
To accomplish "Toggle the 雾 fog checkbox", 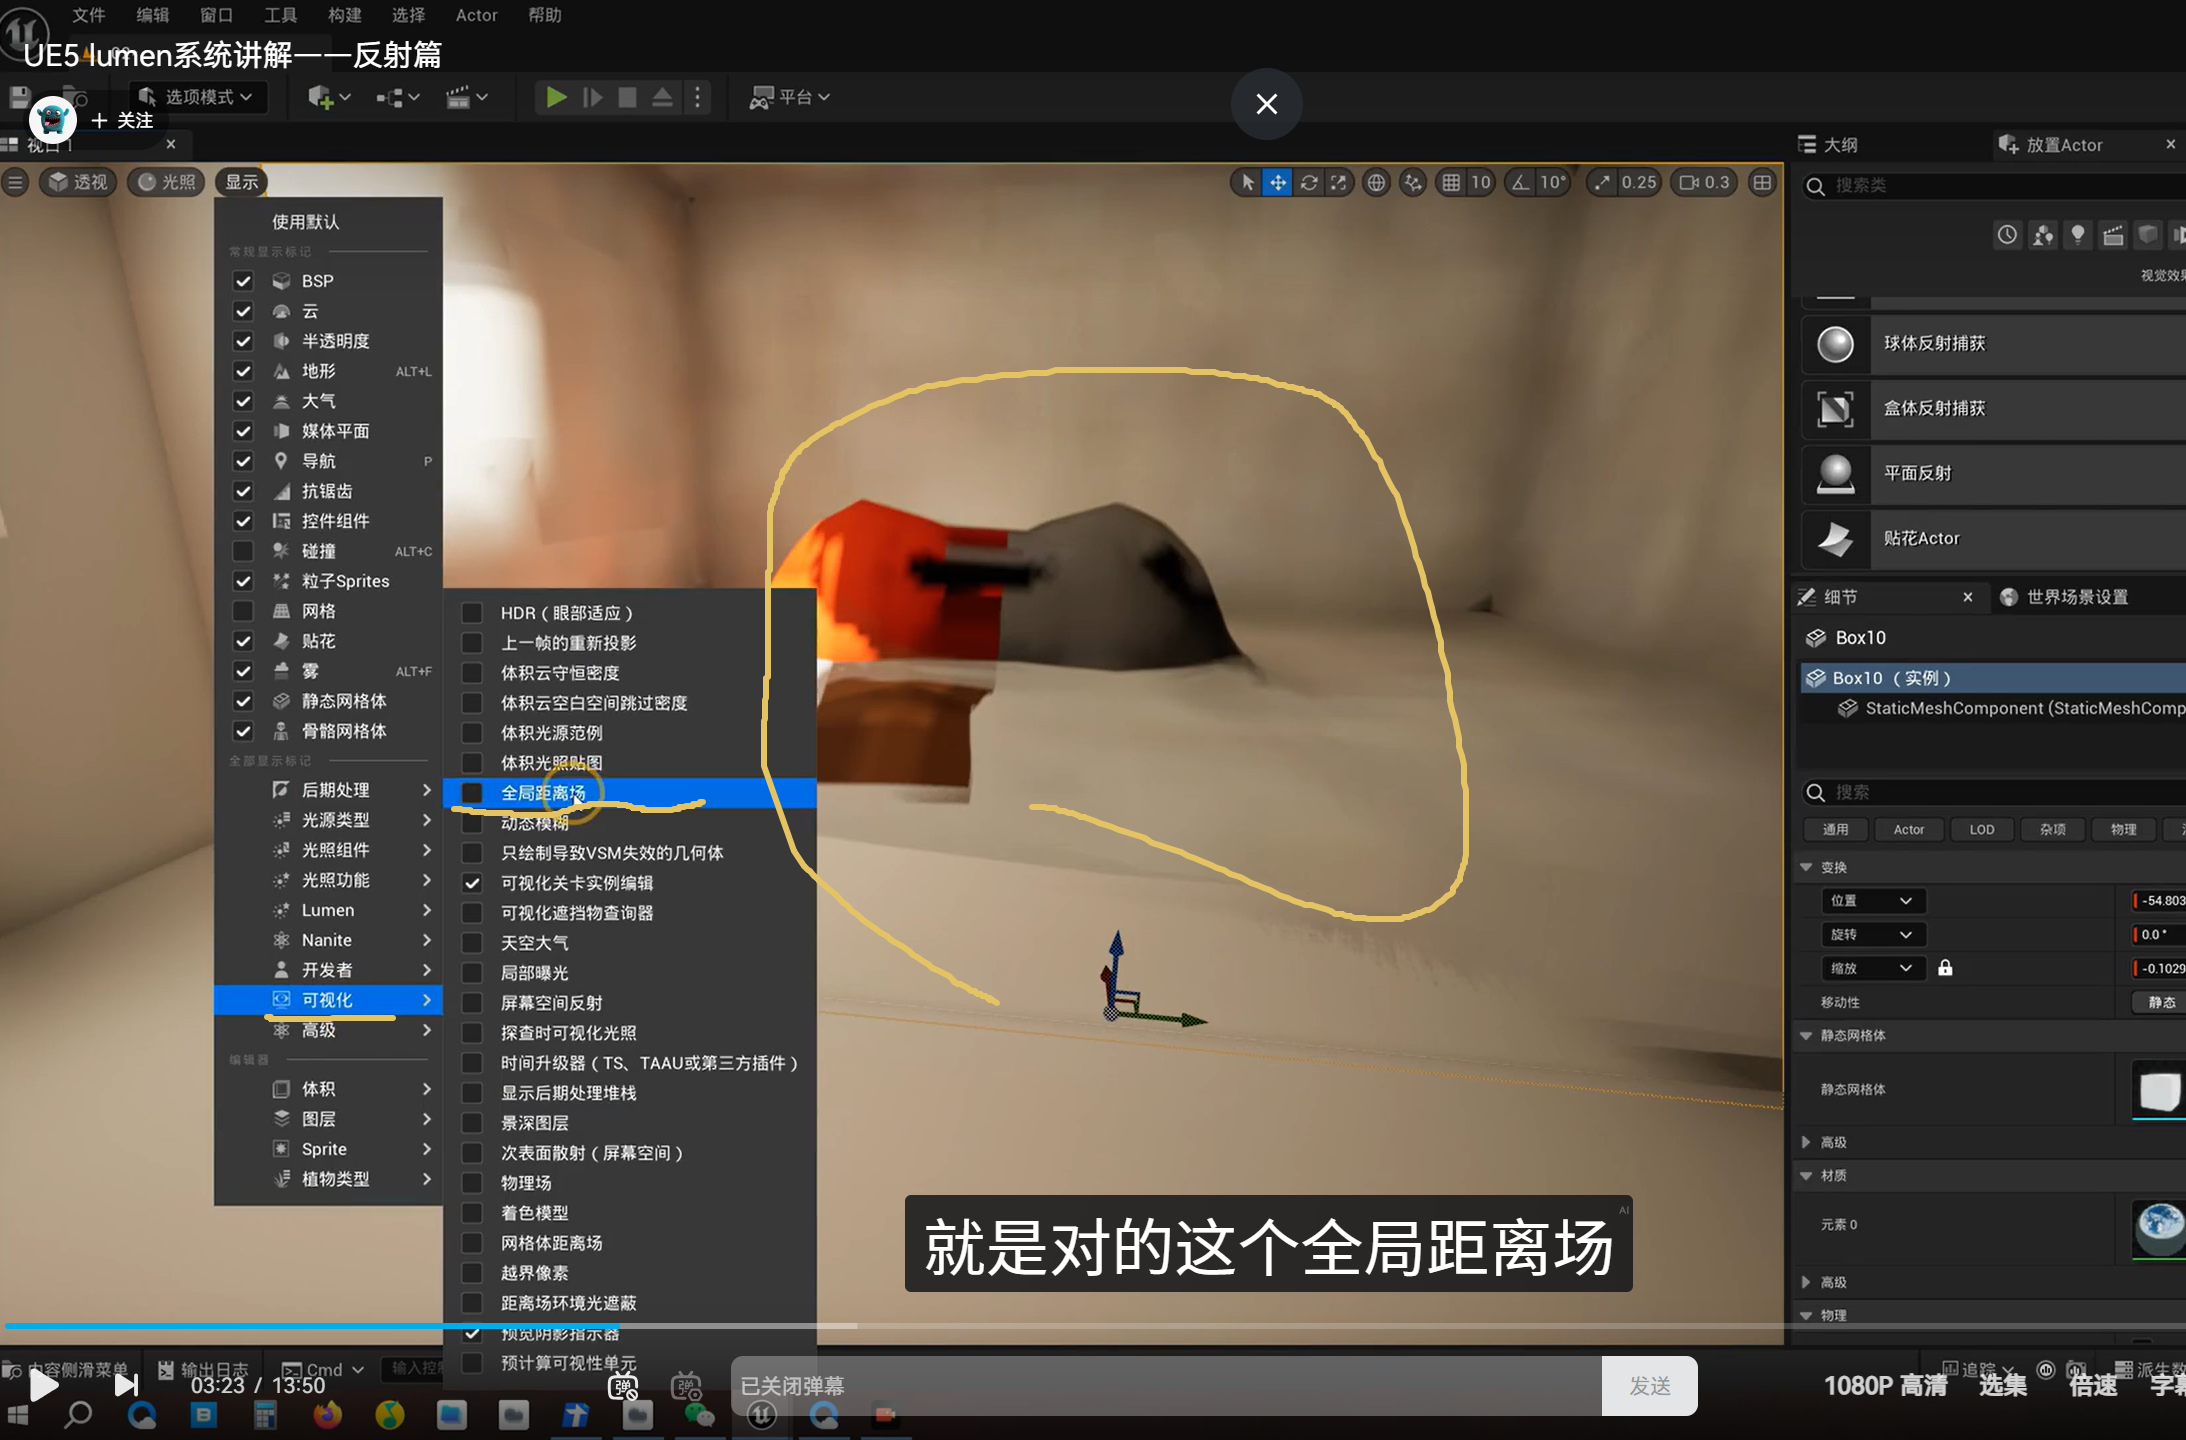I will coord(243,671).
